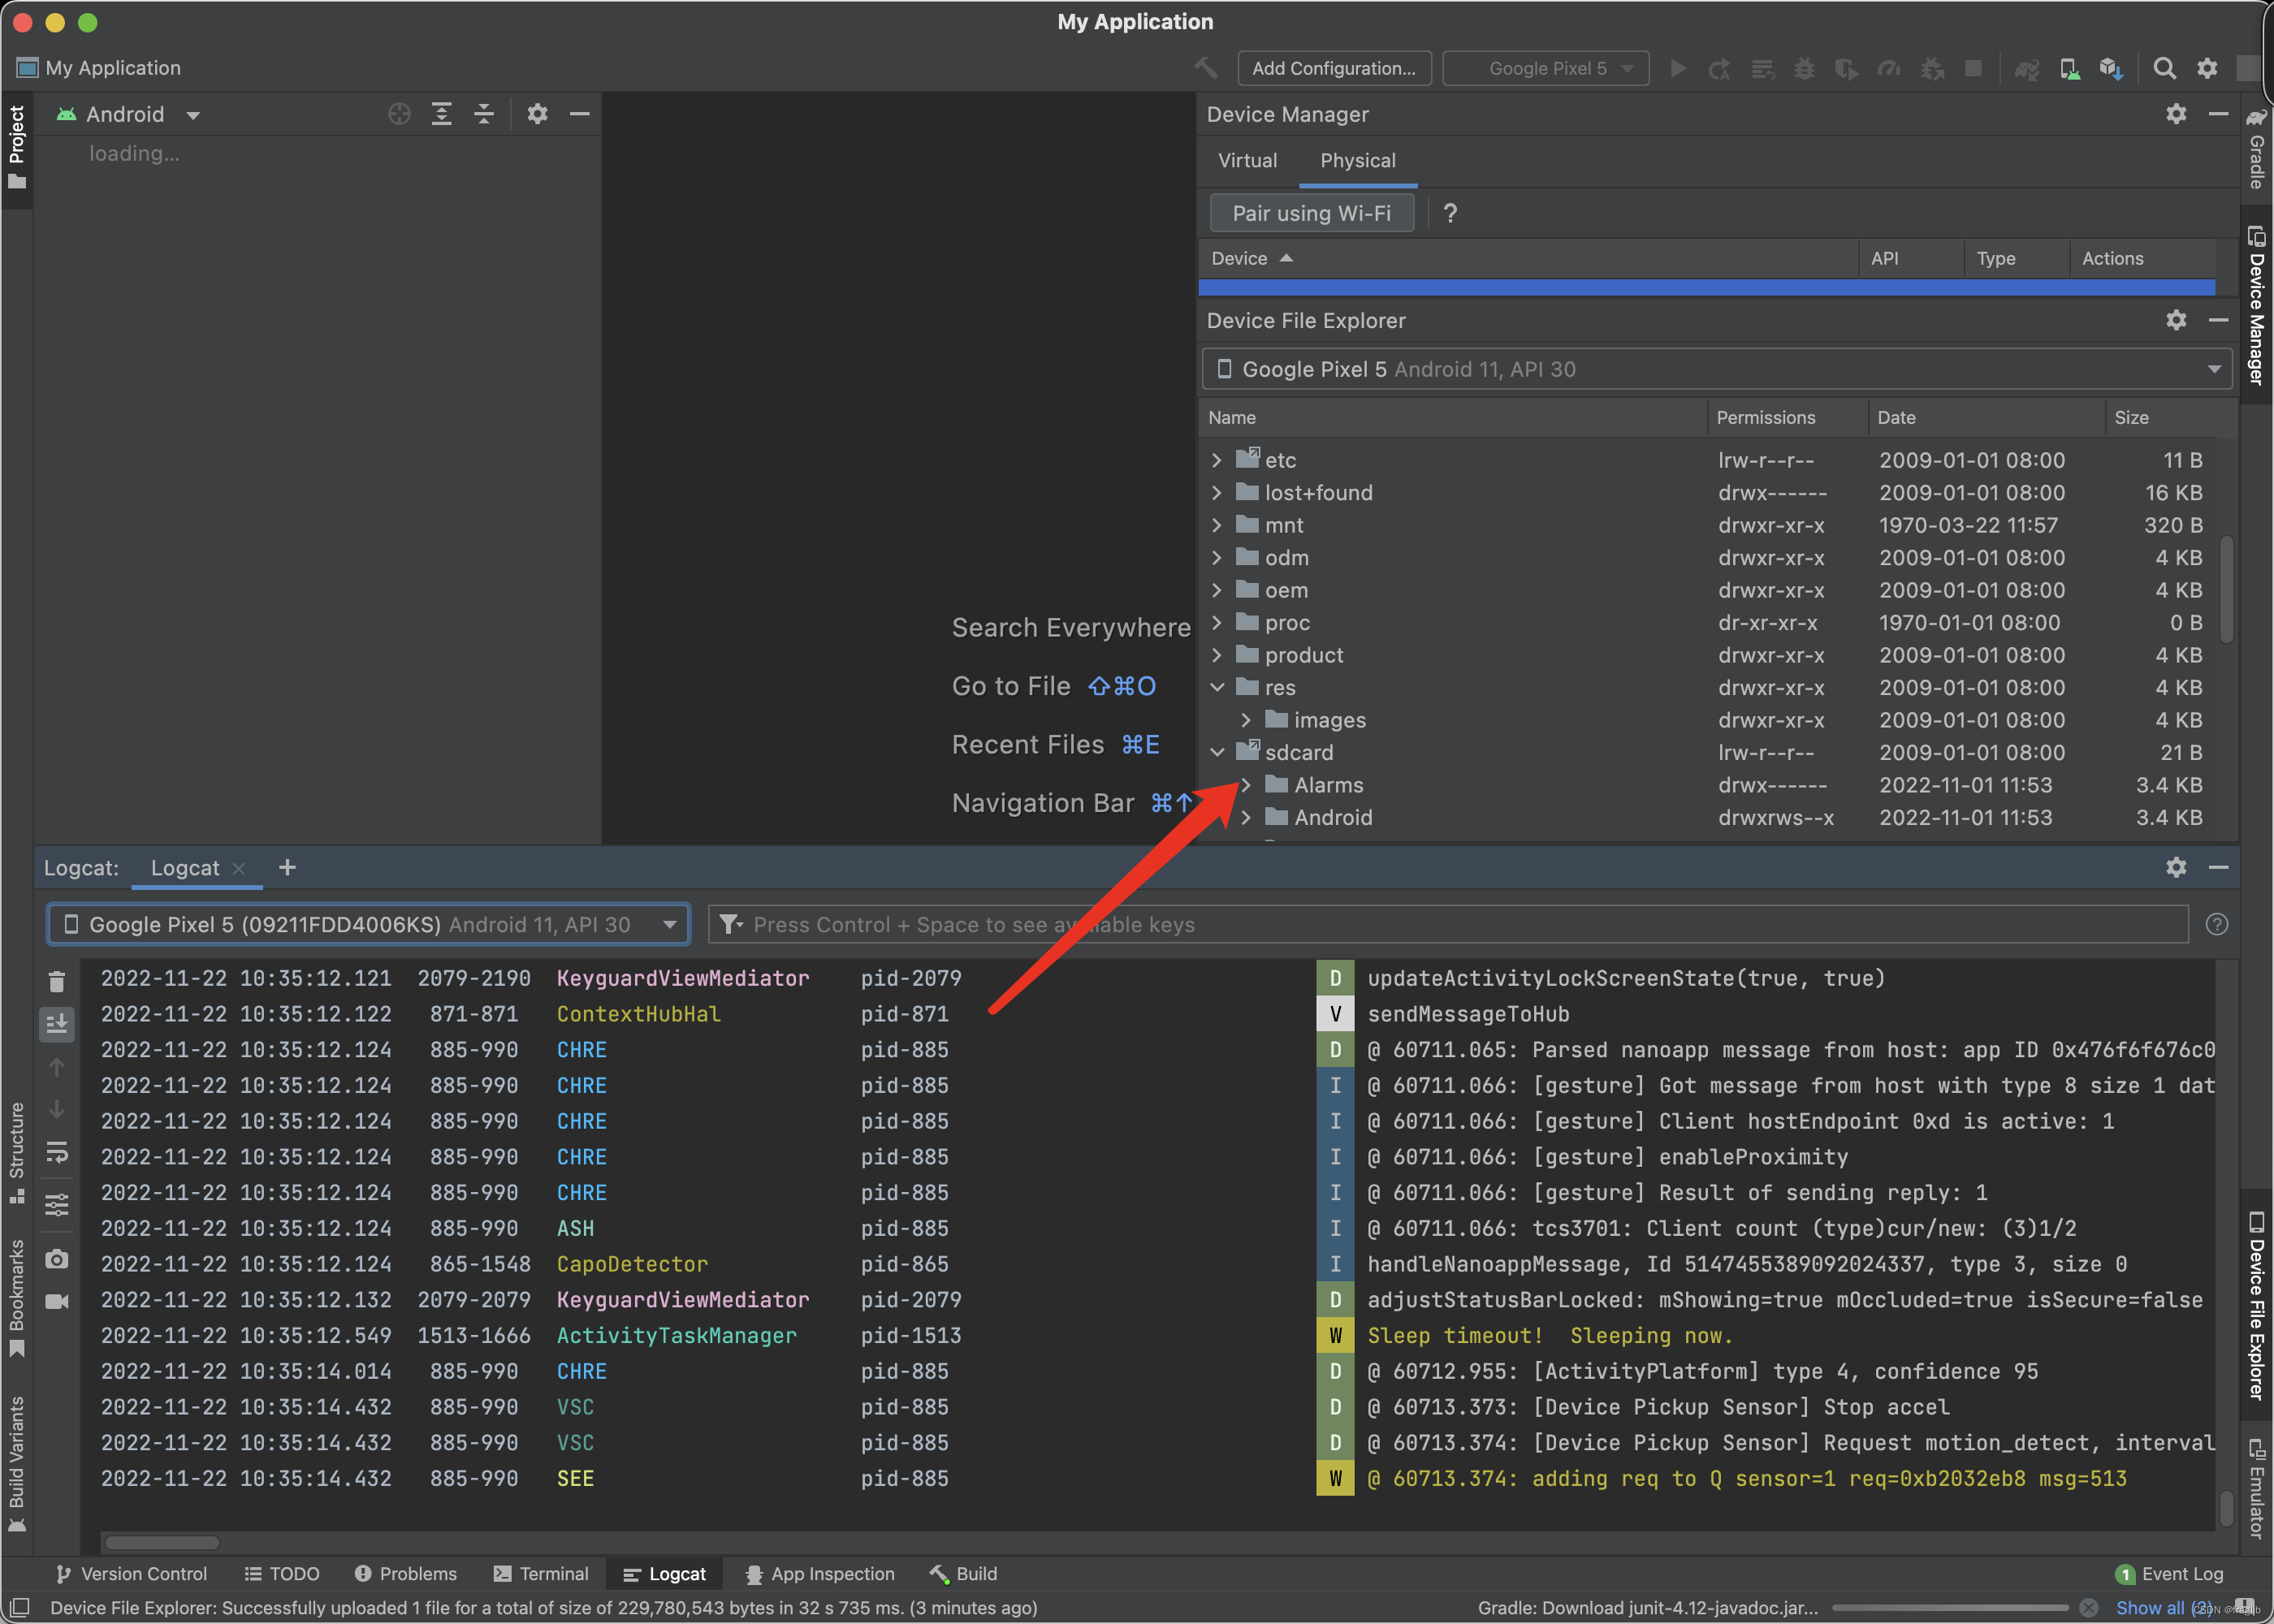Open Device File Explorer gear settings

[2176, 320]
